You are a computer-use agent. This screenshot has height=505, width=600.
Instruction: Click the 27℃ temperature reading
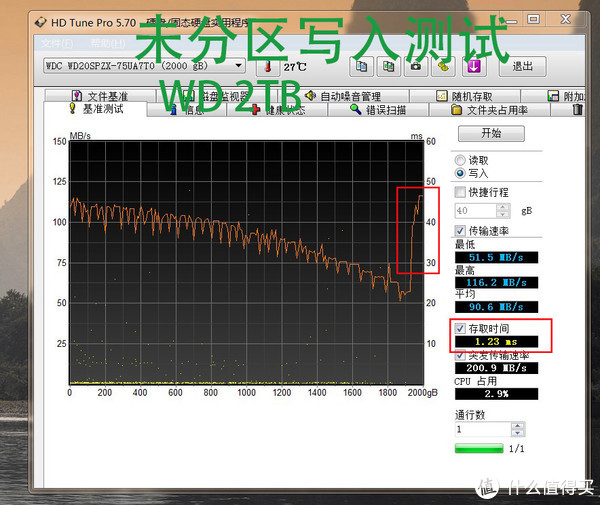[295, 67]
